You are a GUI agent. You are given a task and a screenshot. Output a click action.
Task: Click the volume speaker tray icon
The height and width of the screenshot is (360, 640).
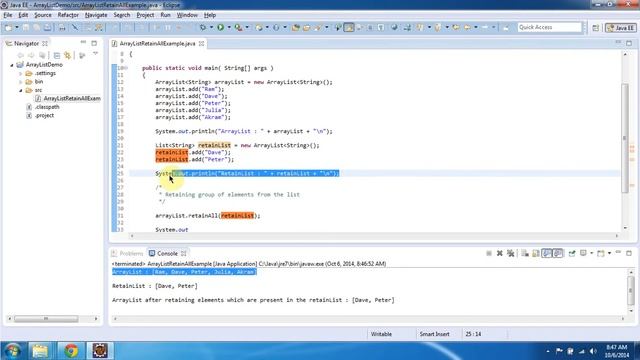click(593, 351)
